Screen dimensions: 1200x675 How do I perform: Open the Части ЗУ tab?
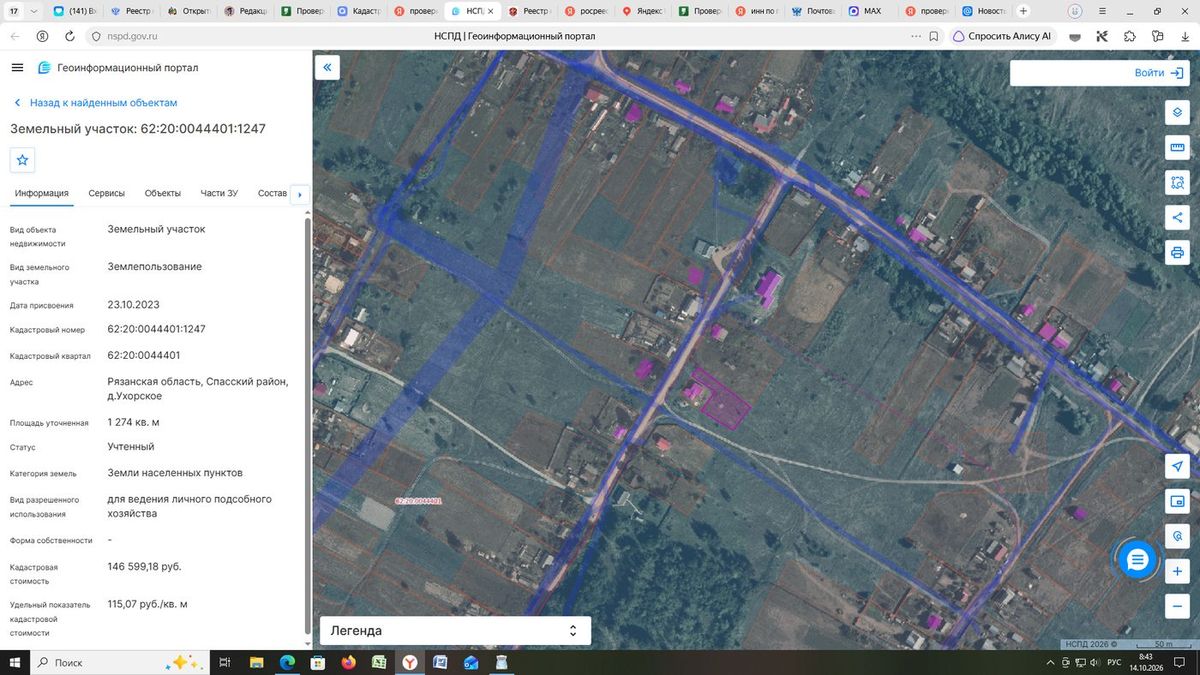coord(219,193)
